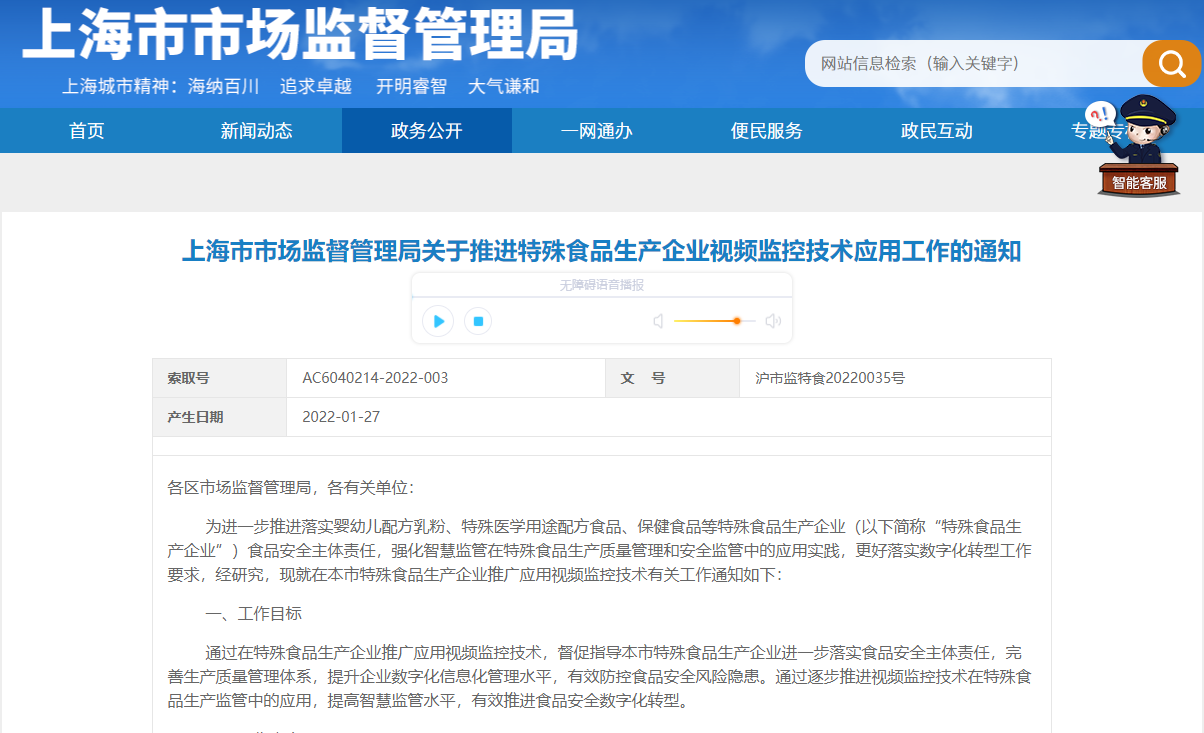Click the city spirit slogan 海纳百川

224,86
